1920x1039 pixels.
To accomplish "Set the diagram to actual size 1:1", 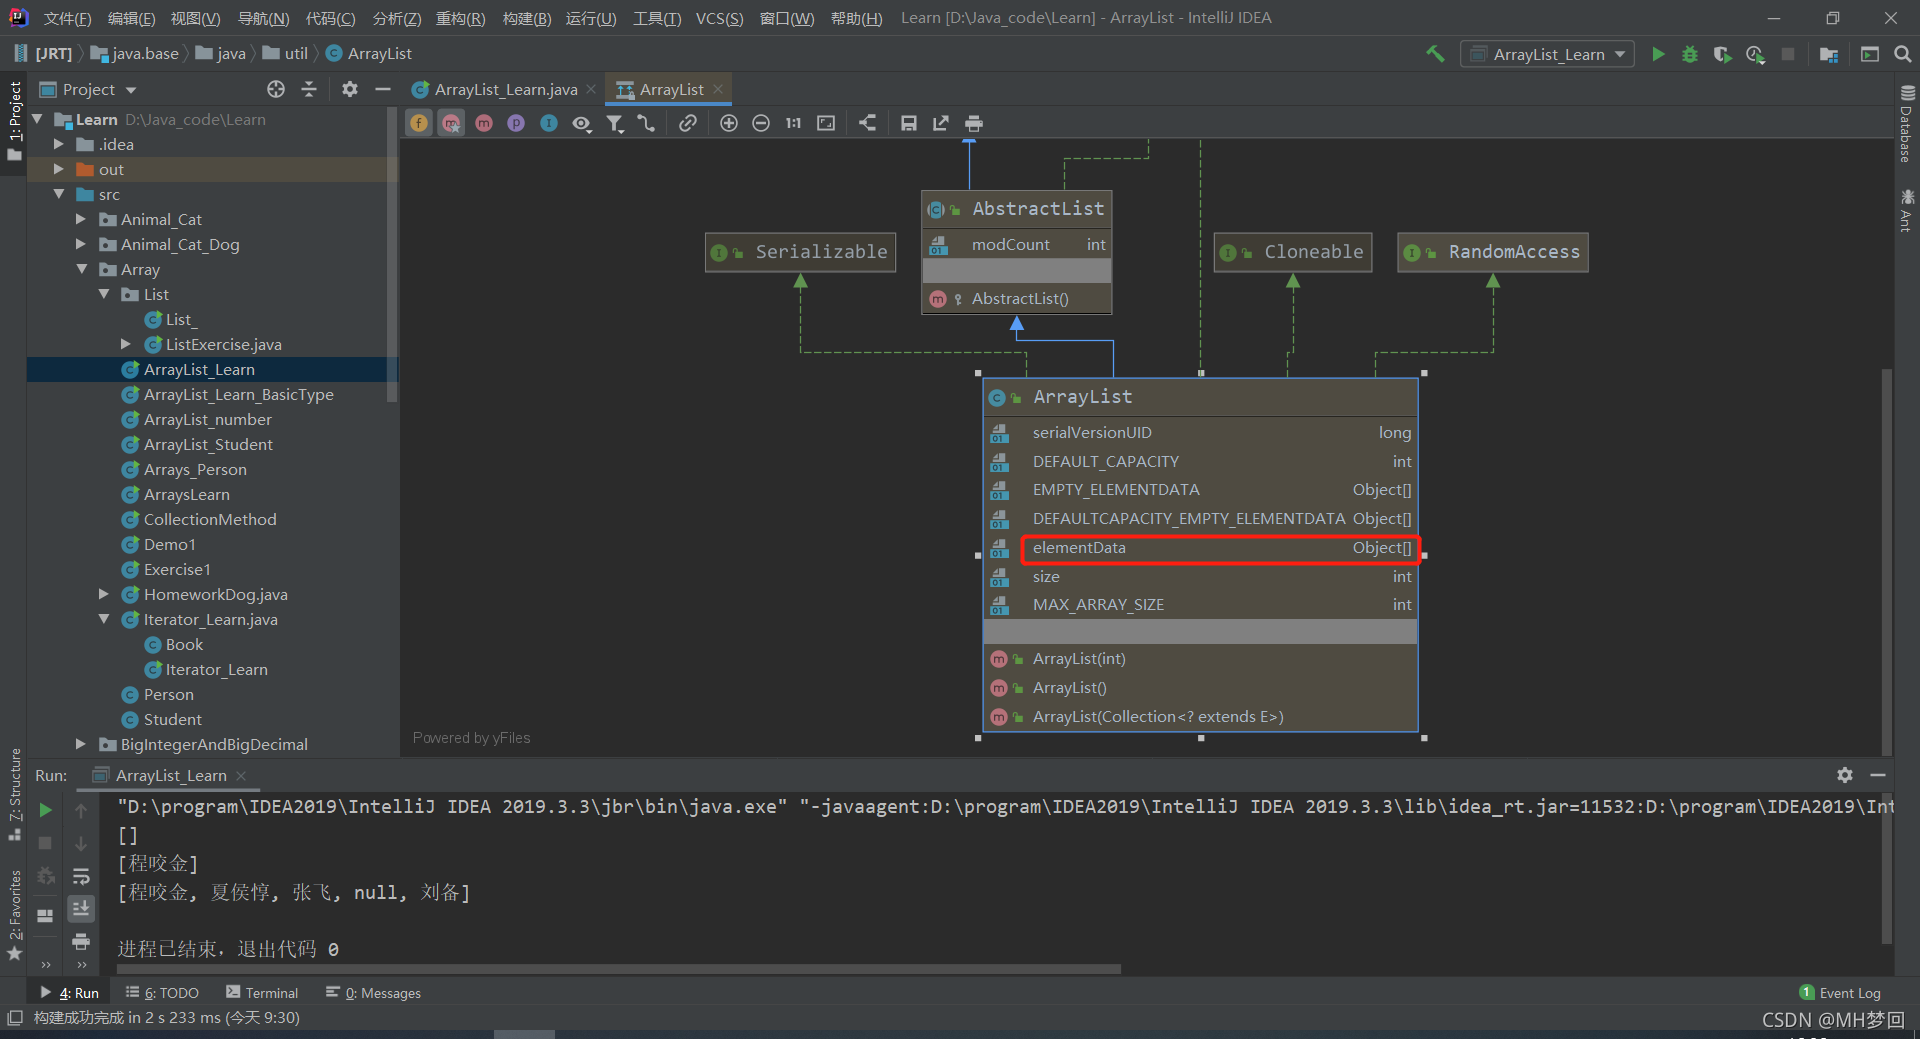I will [x=793, y=123].
